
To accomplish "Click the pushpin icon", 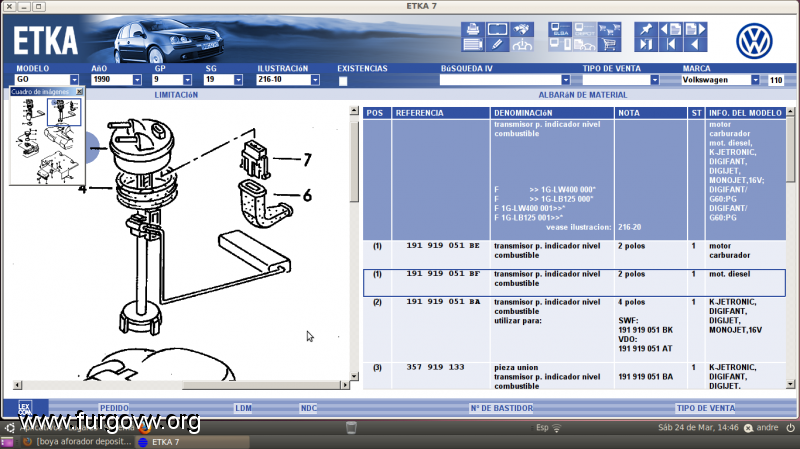I will click(645, 29).
